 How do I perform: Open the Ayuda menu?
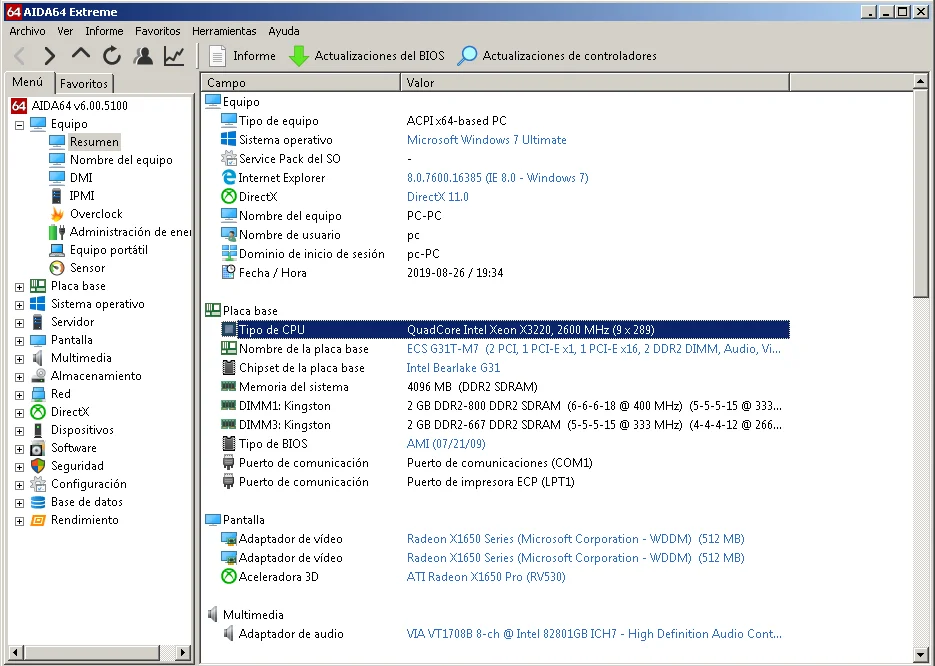284,31
